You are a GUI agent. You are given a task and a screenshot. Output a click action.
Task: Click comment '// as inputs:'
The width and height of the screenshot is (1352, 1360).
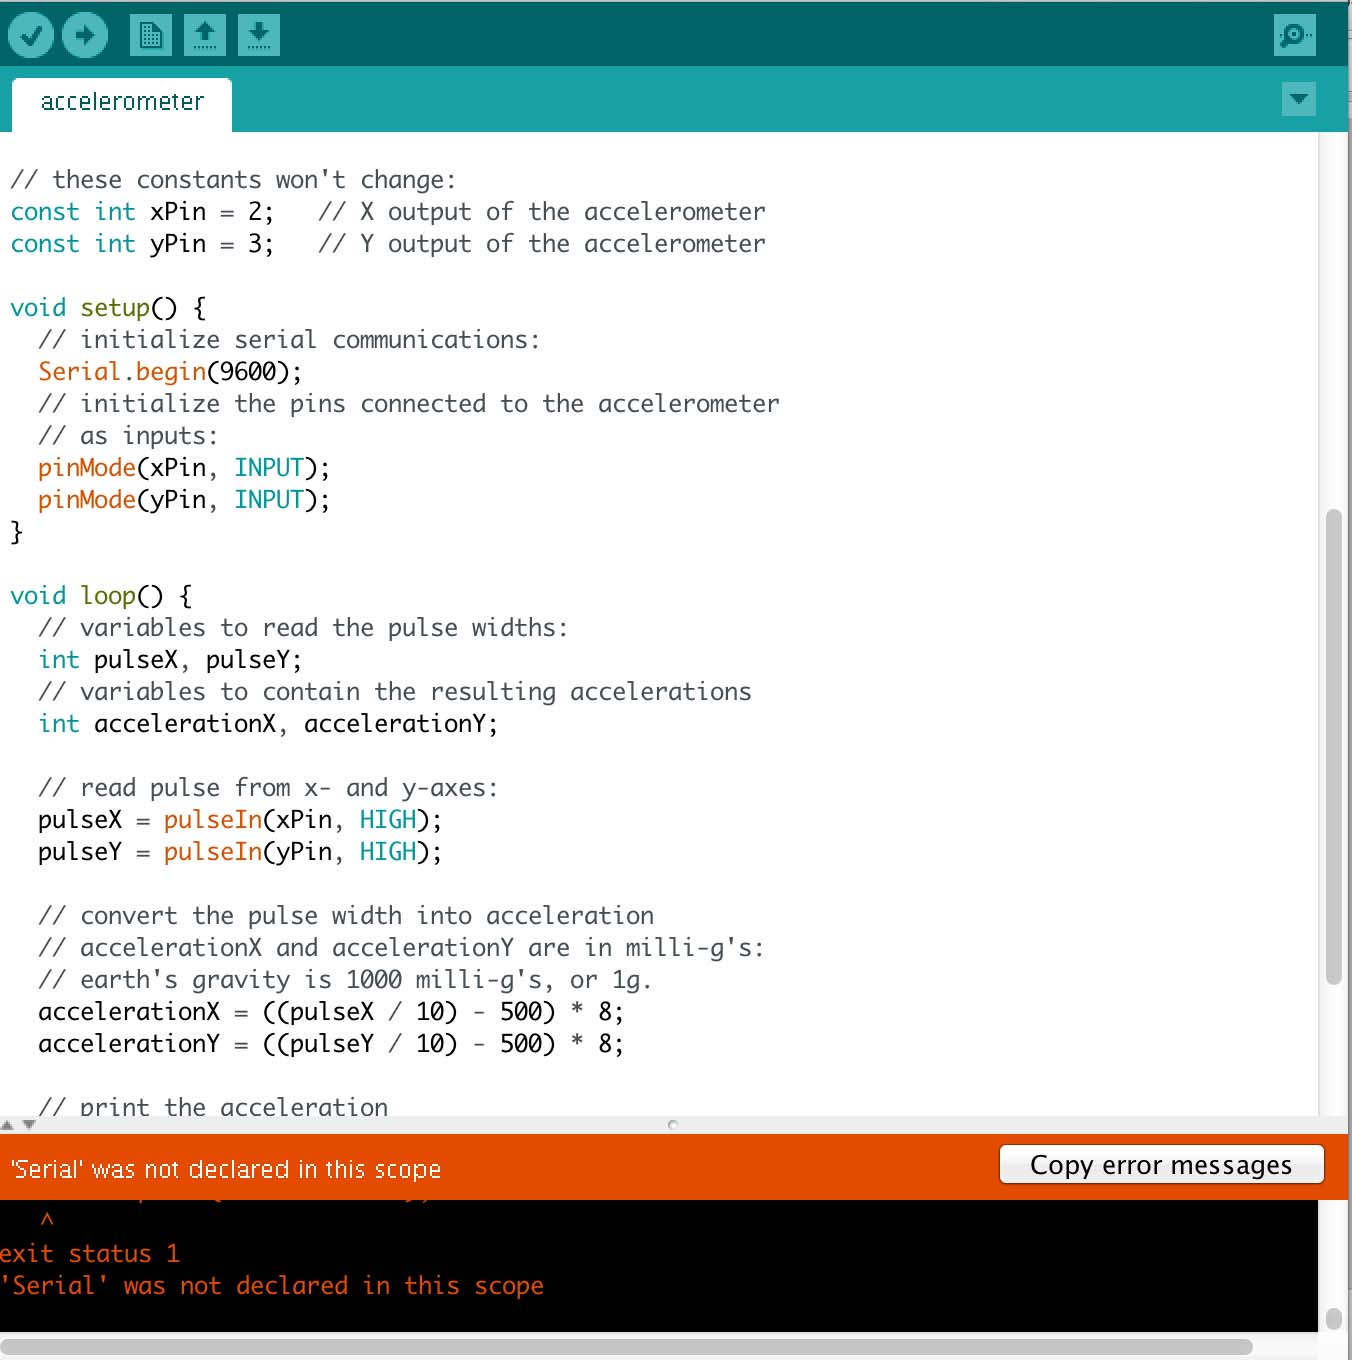tap(128, 436)
